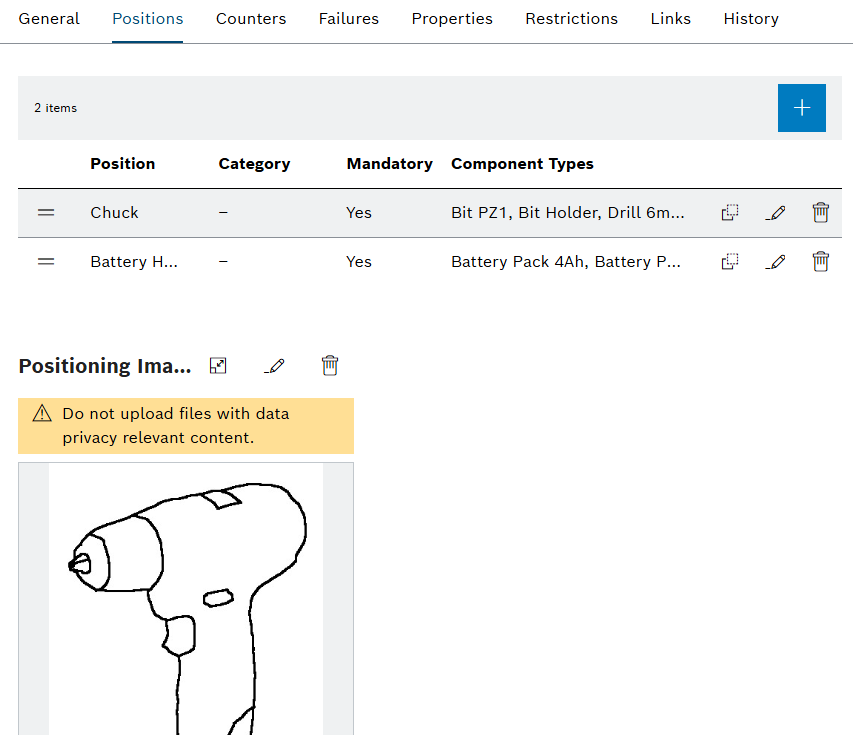Grab the reorder handle of the Chuck row
The height and width of the screenshot is (735, 853).
click(x=46, y=213)
